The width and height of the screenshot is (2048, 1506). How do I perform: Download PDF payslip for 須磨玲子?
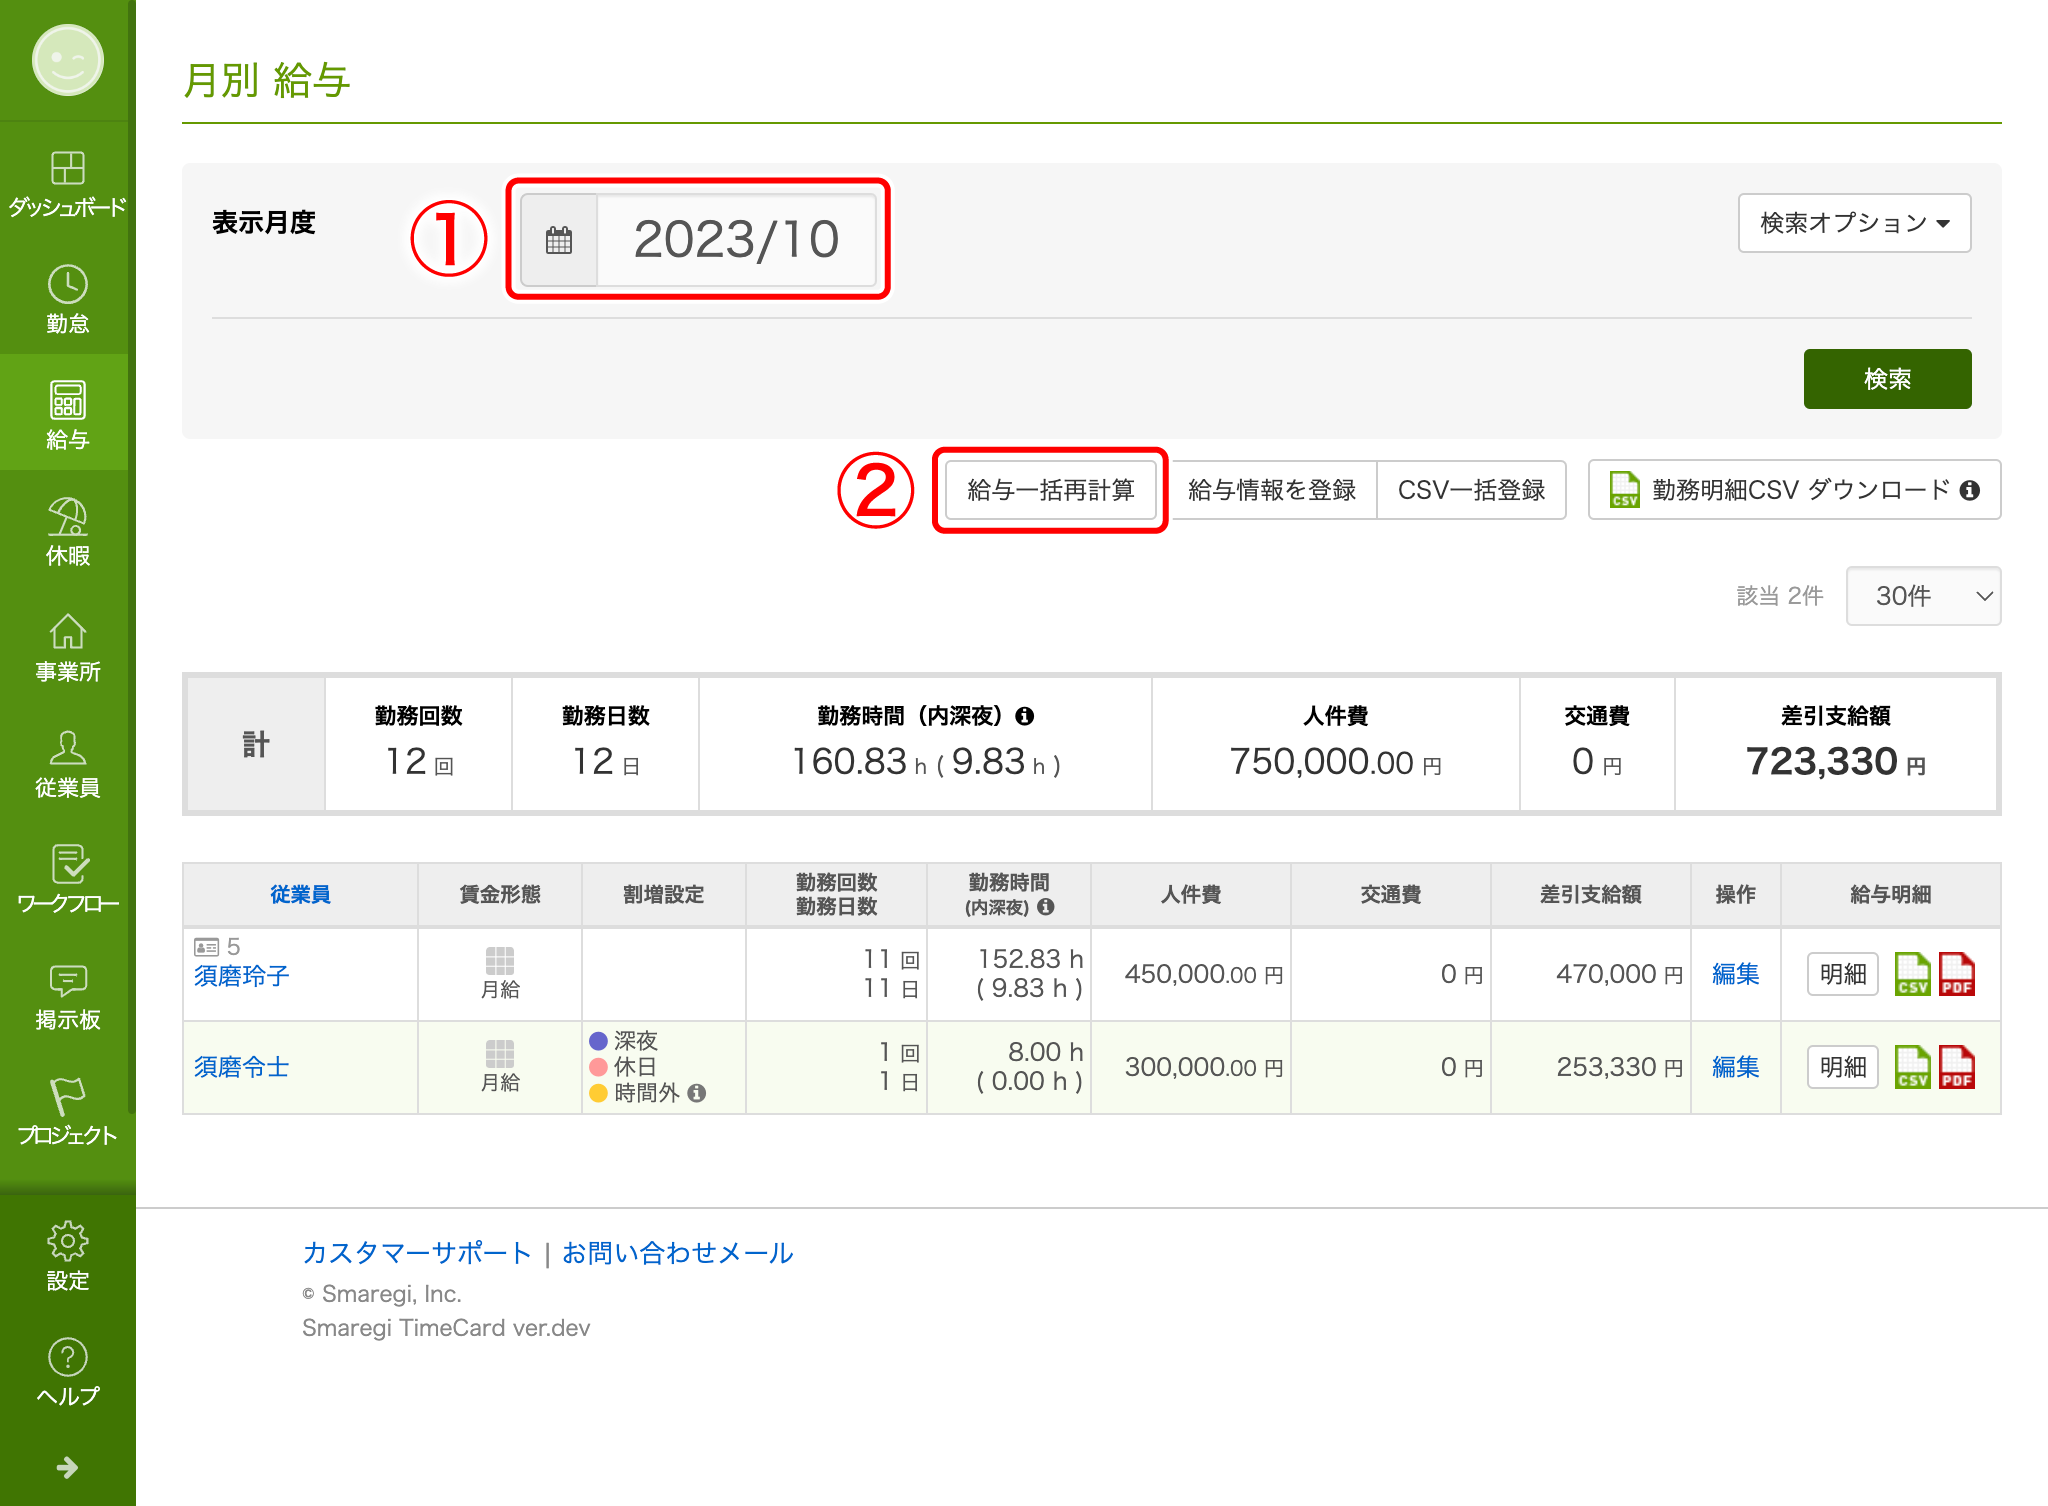point(1957,974)
